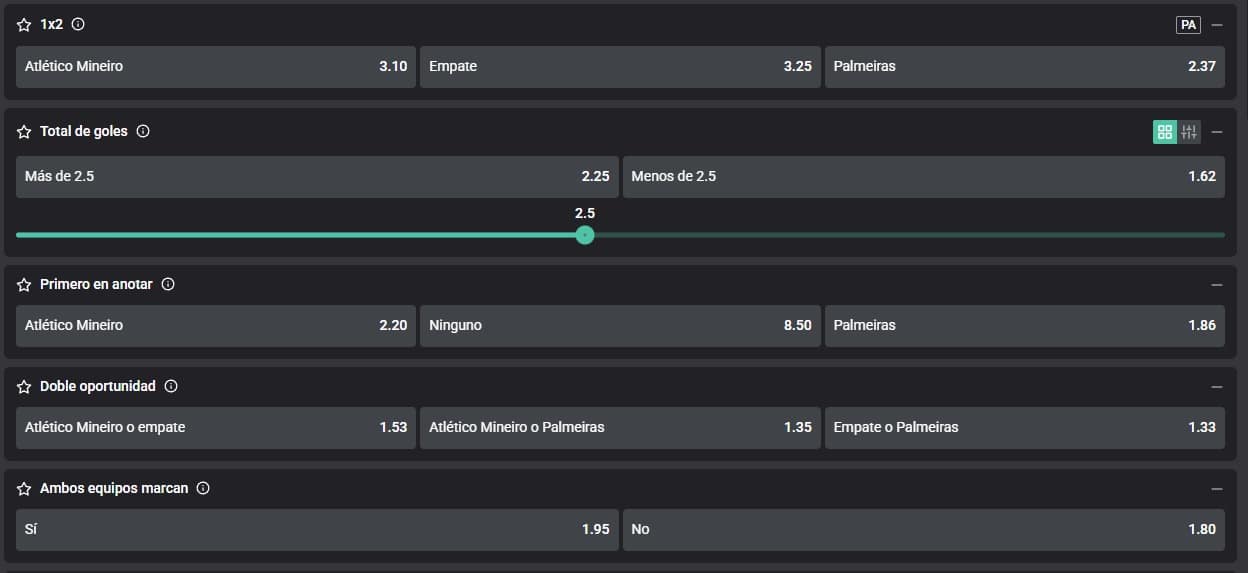Image resolution: width=1248 pixels, height=573 pixels.
Task: Favorite the Total de goles market
Action: coord(24,132)
